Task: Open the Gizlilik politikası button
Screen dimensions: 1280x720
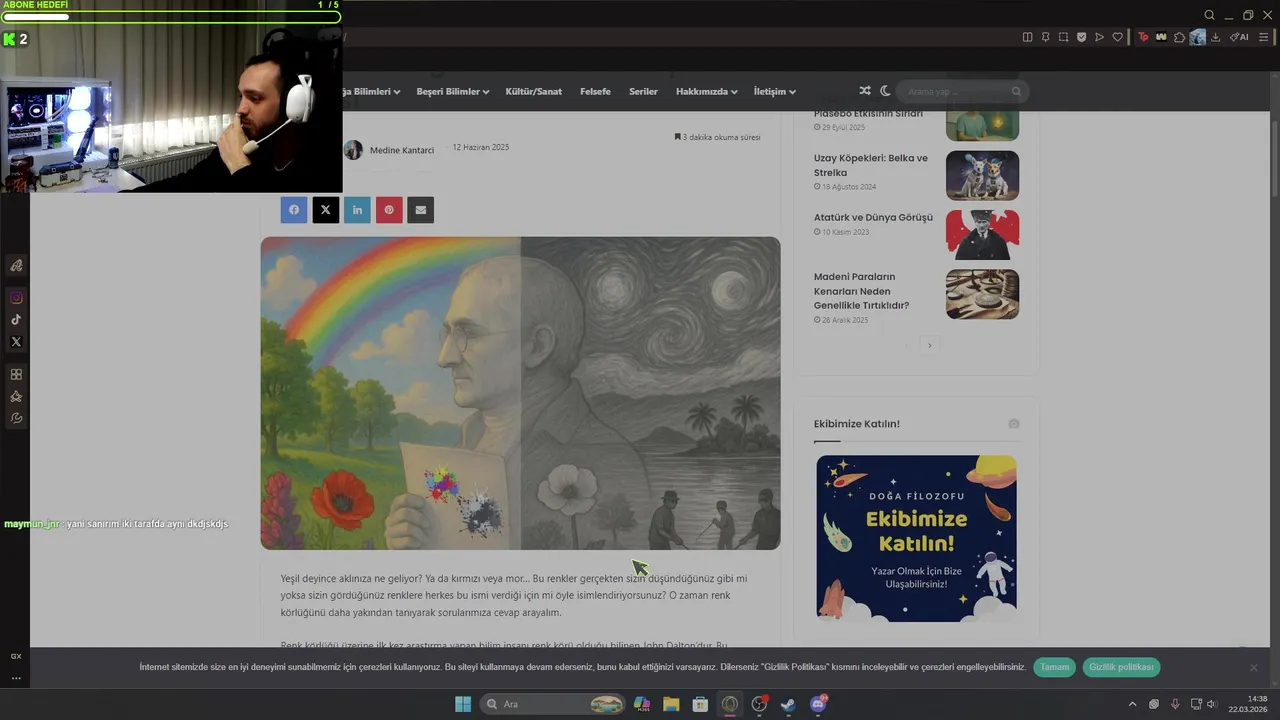Action: tap(1121, 667)
